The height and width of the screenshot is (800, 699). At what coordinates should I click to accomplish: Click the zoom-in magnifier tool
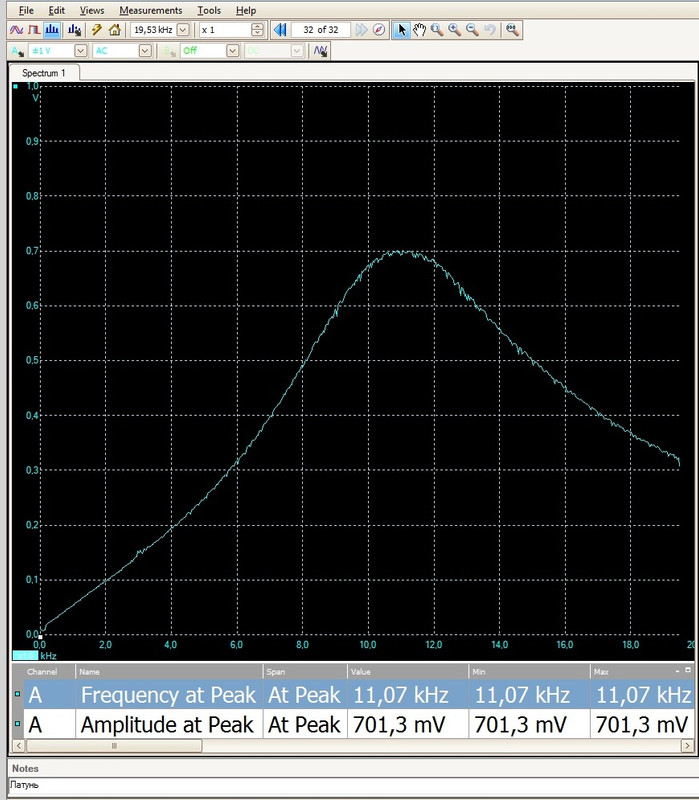point(455,30)
